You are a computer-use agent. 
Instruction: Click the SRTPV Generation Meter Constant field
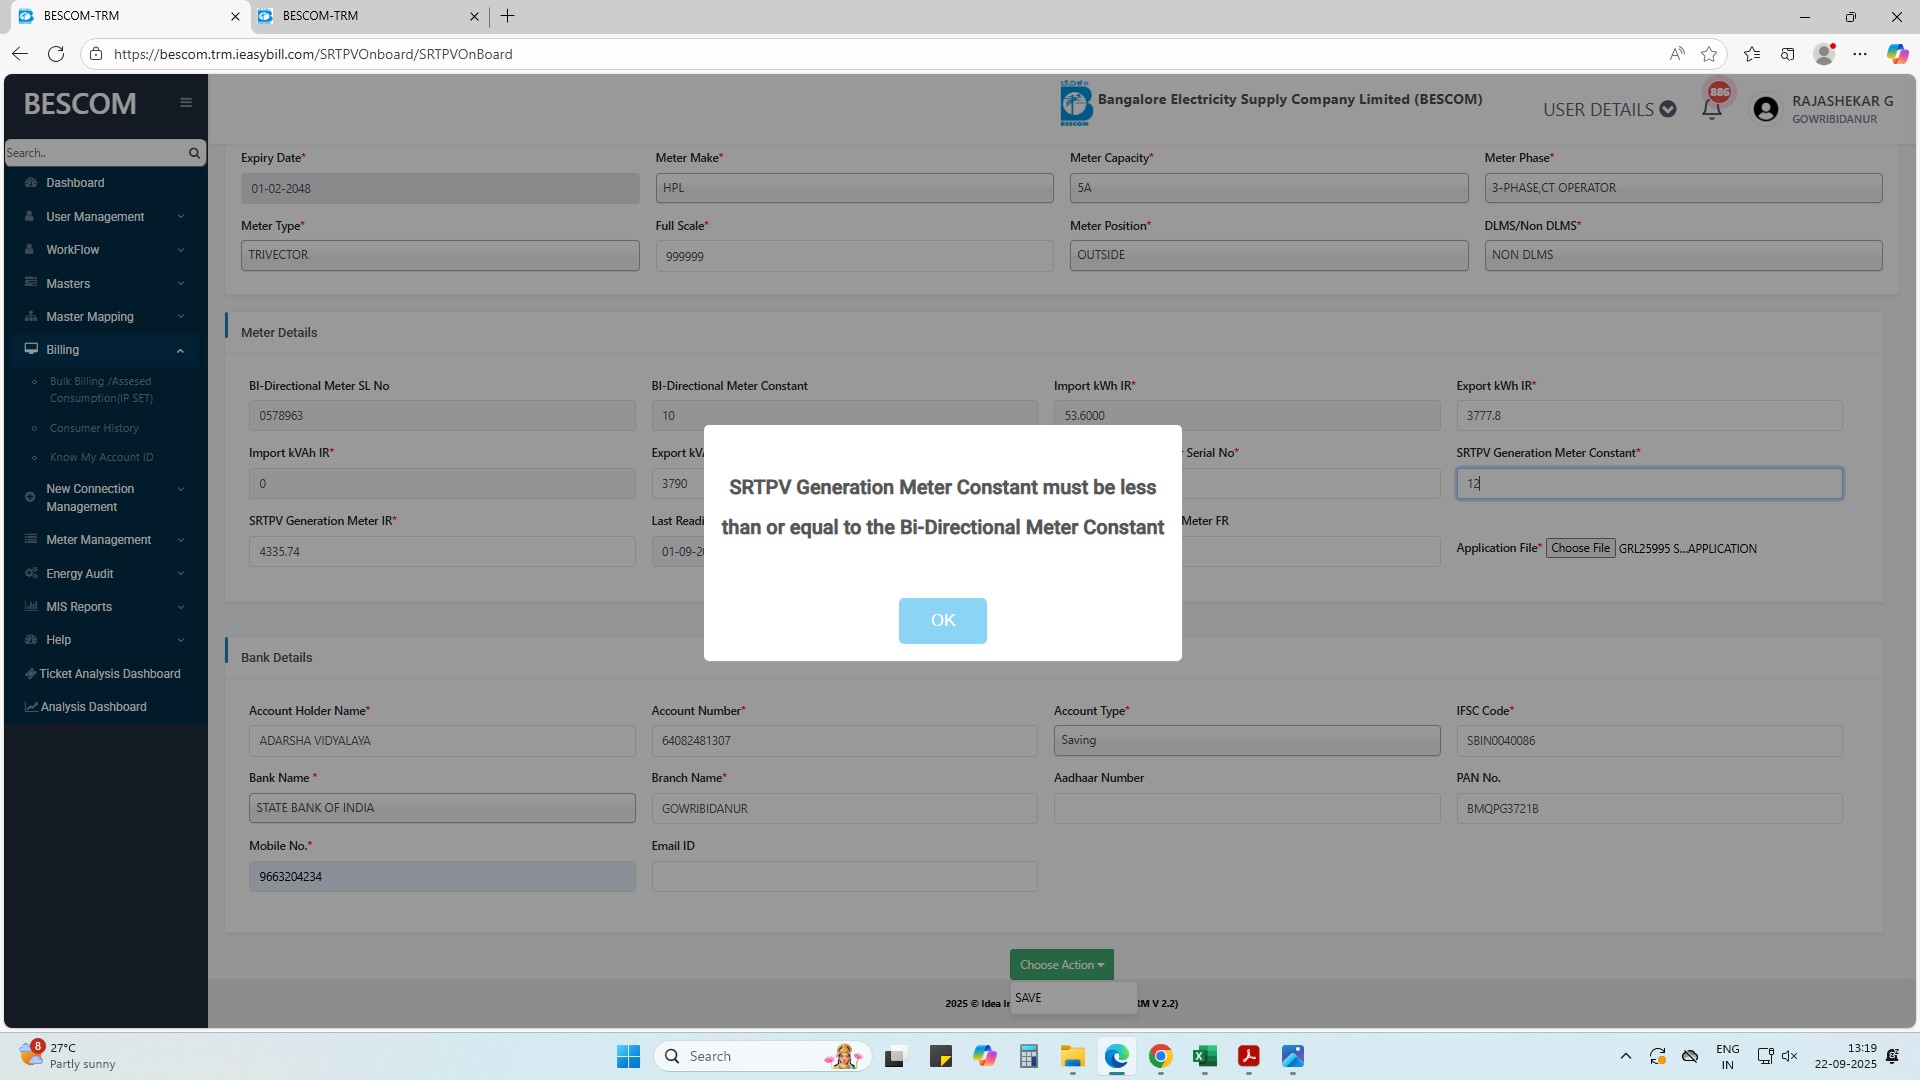[1648, 484]
